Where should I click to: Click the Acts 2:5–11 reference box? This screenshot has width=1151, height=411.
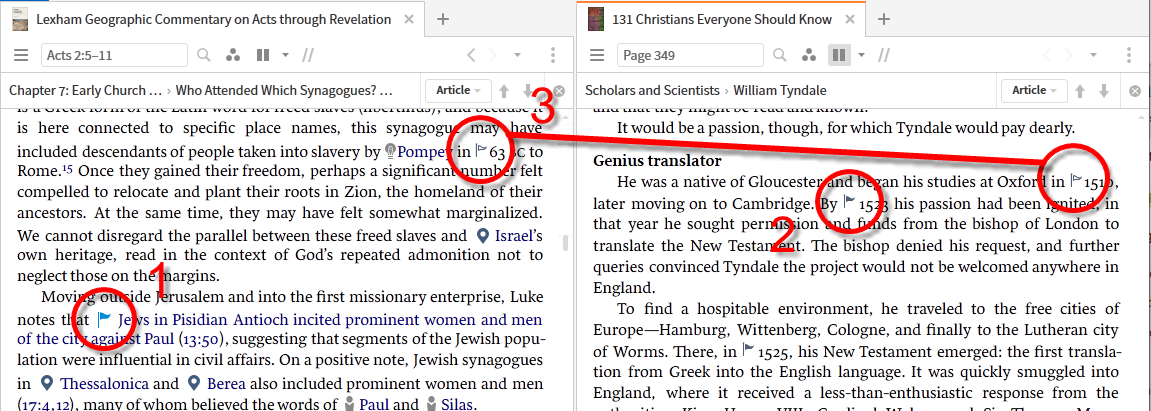(x=115, y=55)
